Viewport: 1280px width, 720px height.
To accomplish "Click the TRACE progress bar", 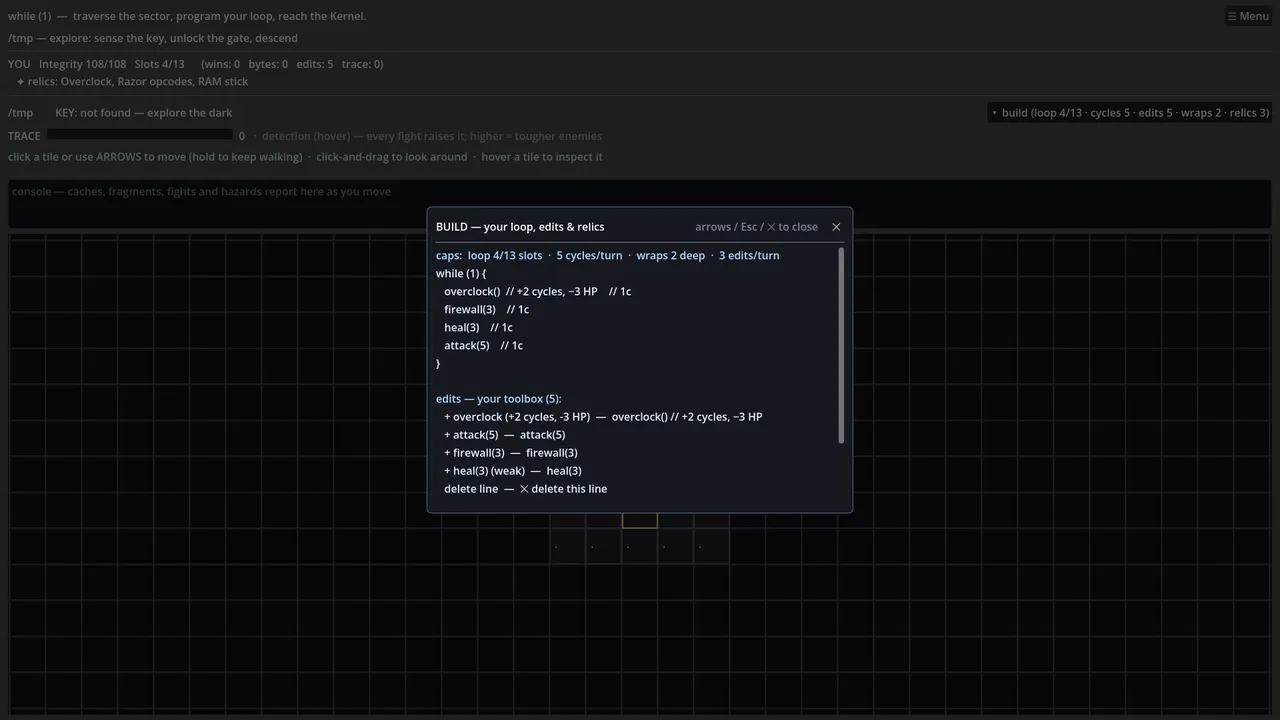I will pos(139,135).
